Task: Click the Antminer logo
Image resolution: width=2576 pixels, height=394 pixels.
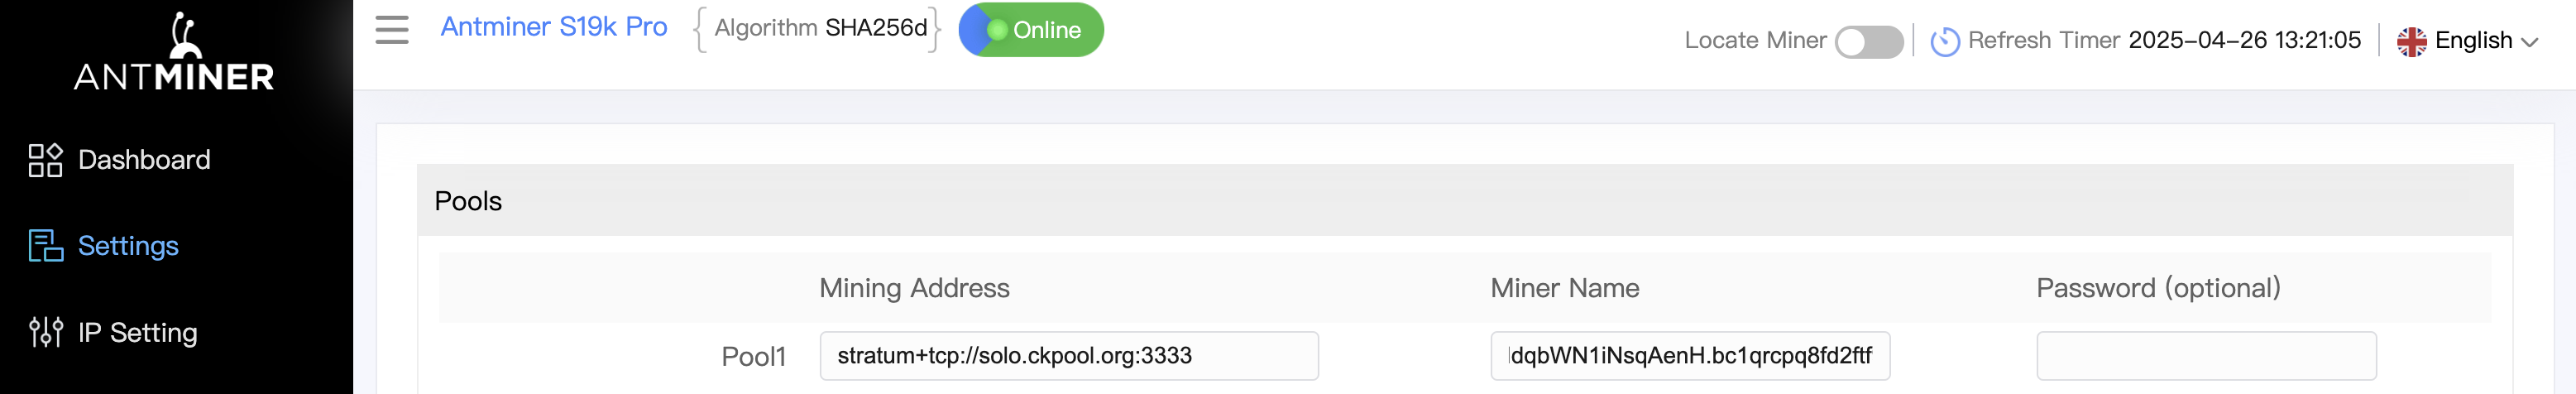Action: pyautogui.click(x=175, y=52)
